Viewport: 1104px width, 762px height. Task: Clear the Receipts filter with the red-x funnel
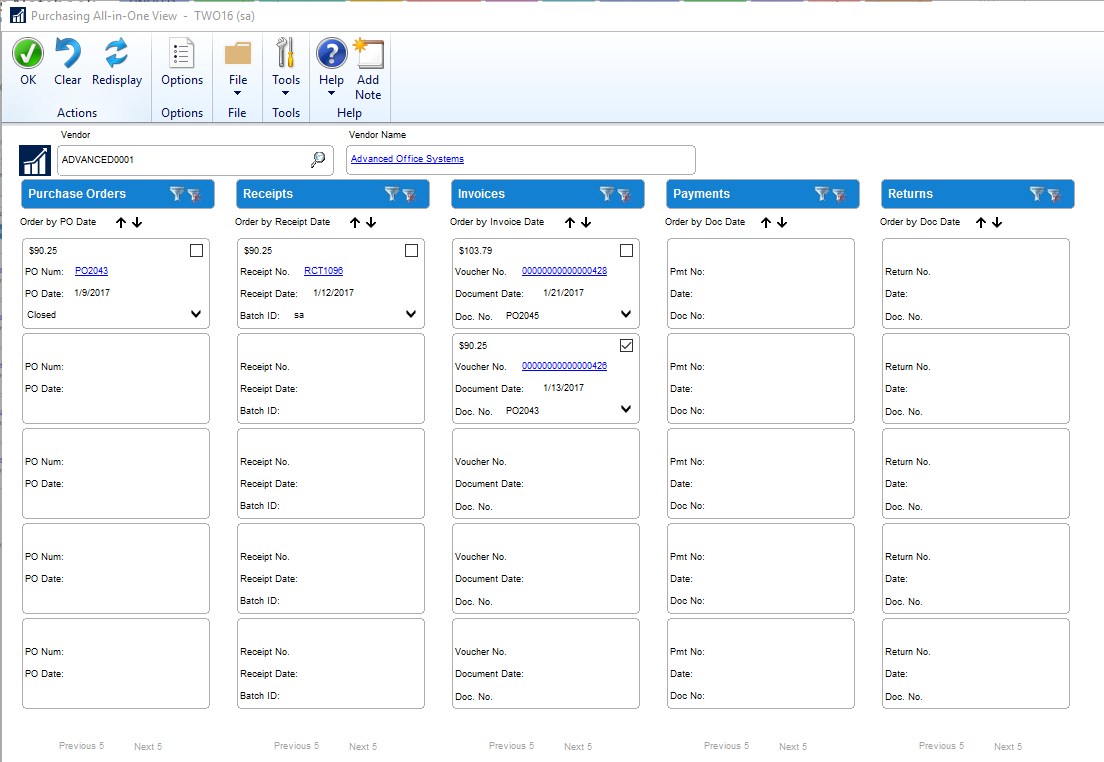point(409,195)
